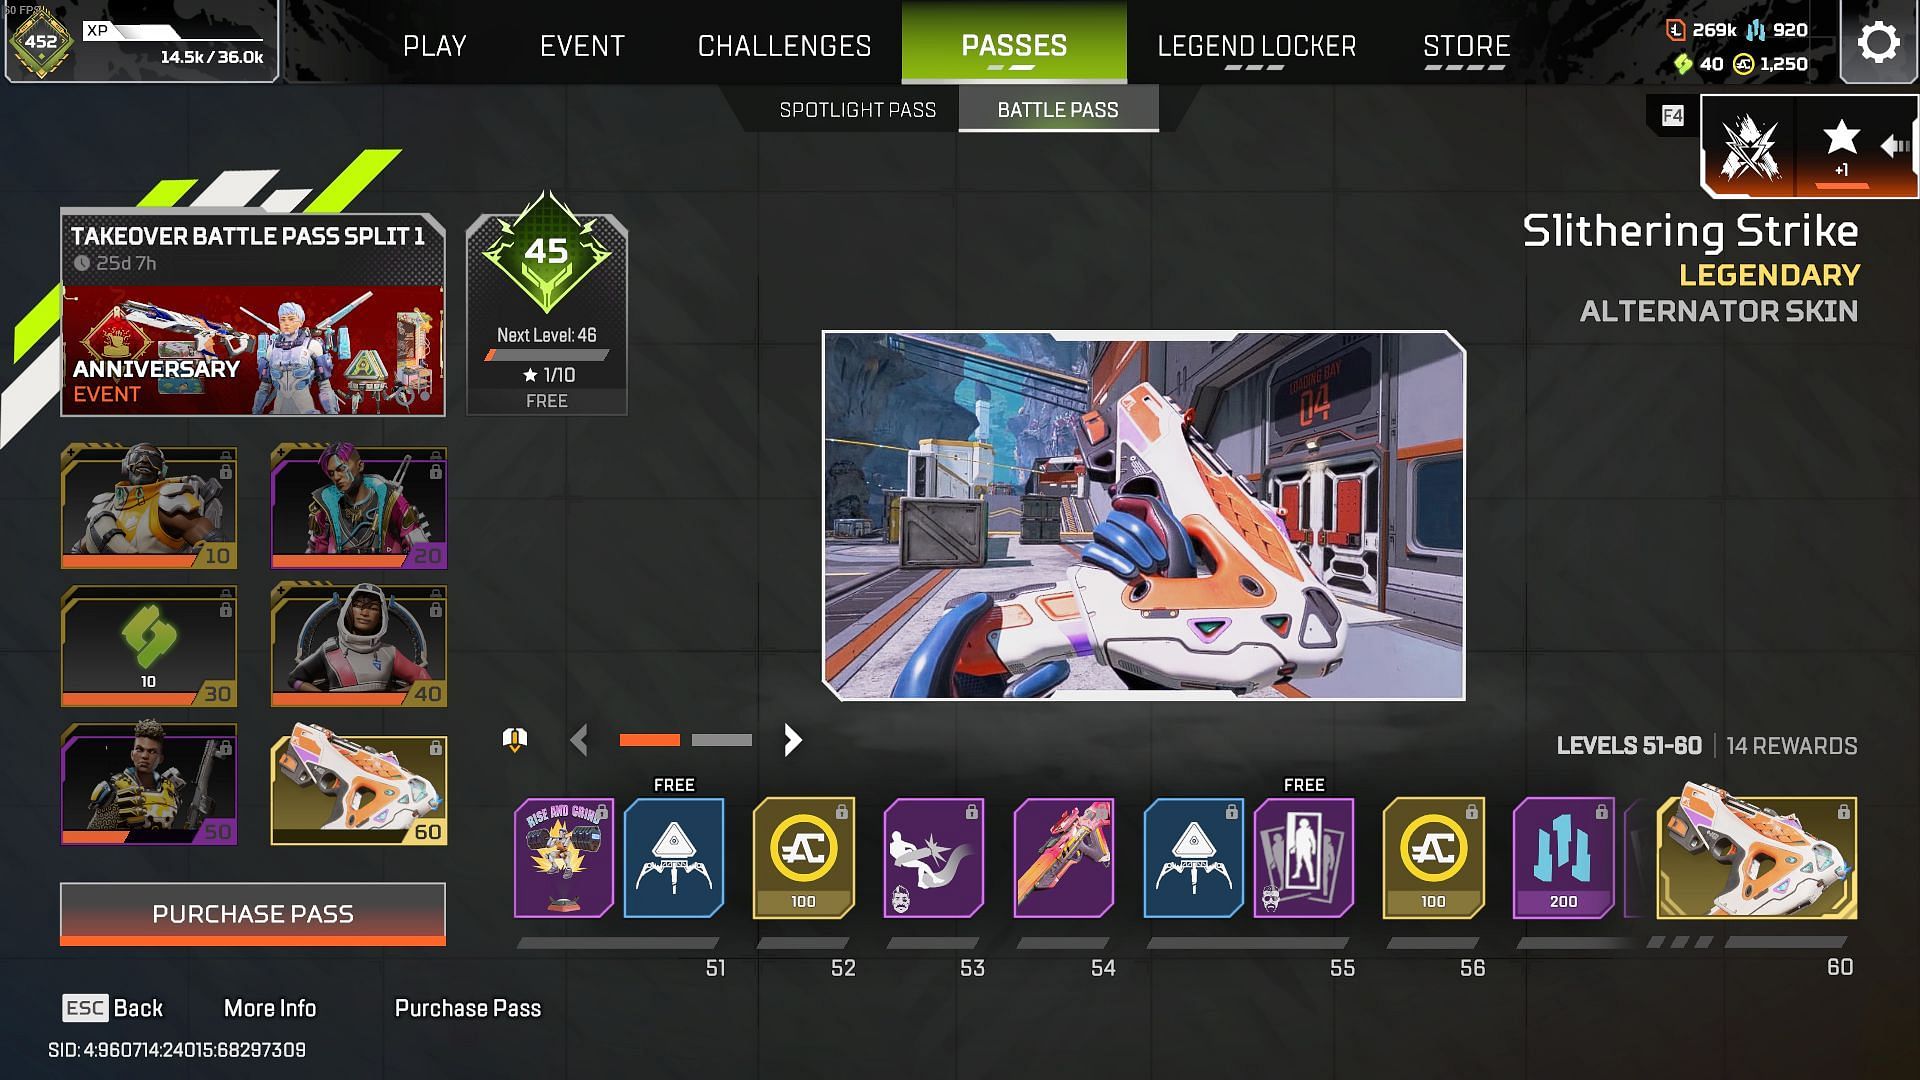1920x1080 pixels.
Task: Select the Spotlight Pass tab
Action: (x=857, y=109)
